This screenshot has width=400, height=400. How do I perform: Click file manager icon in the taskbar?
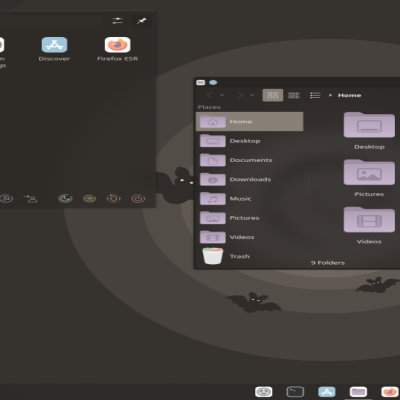pyautogui.click(x=358, y=392)
